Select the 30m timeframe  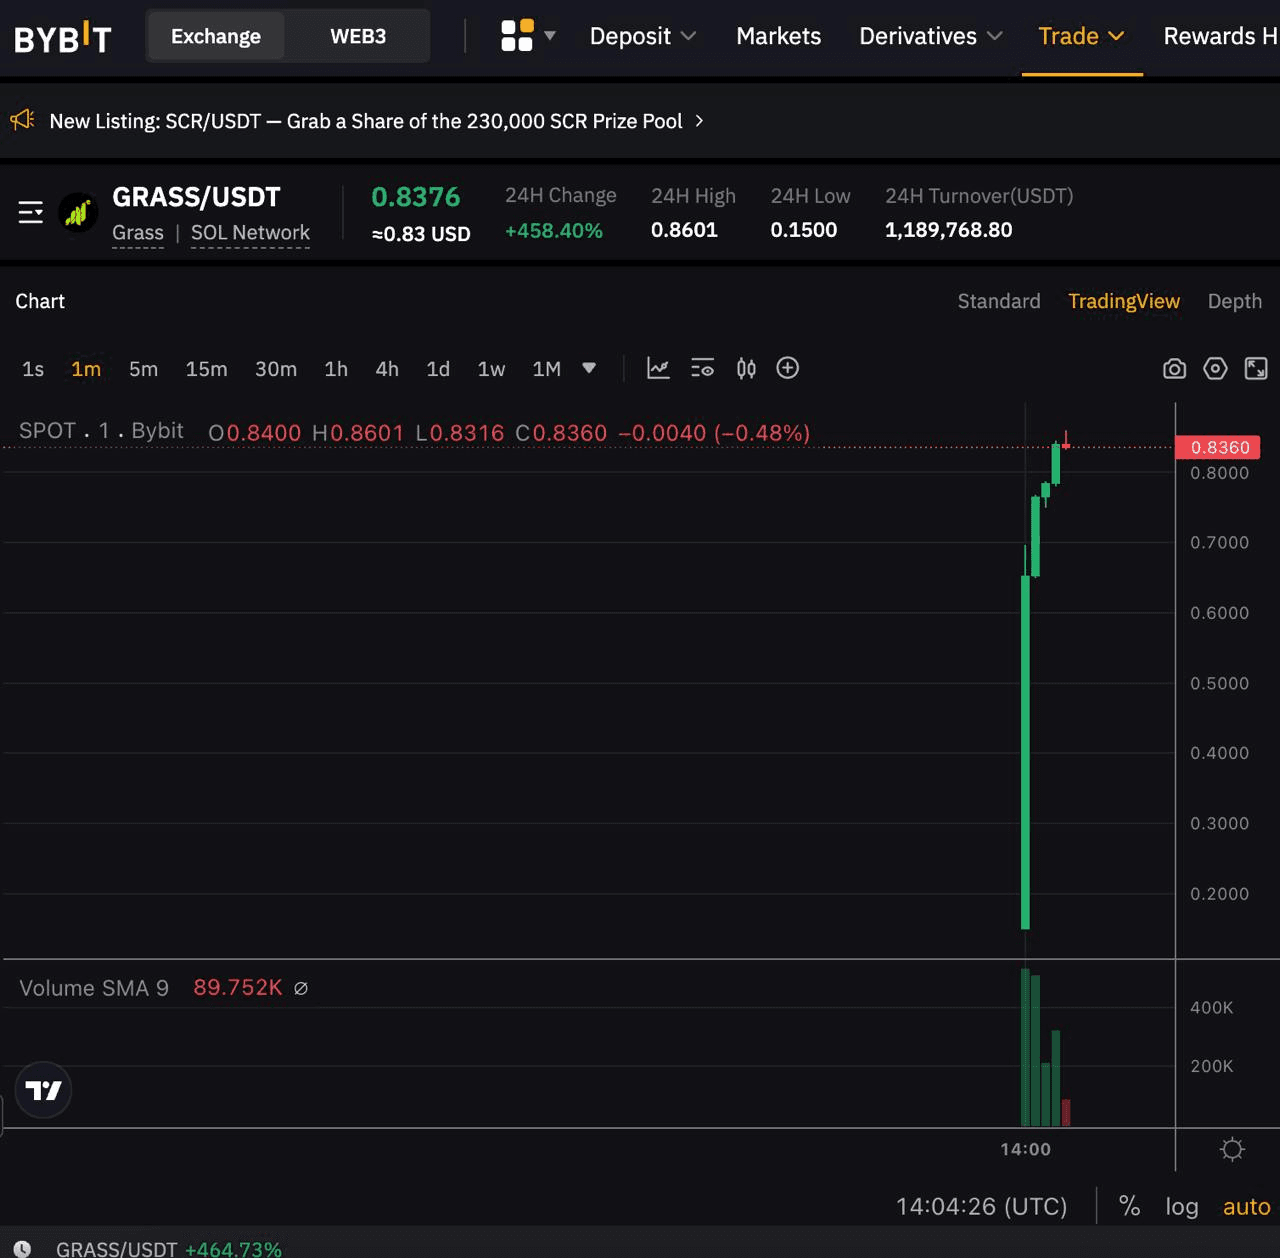[x=276, y=369]
